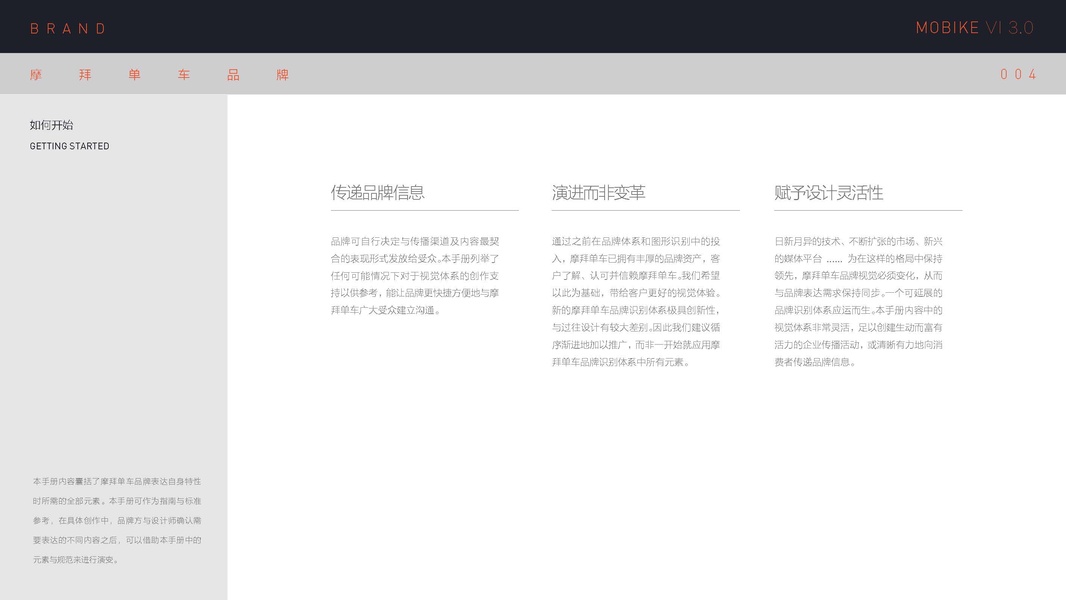The height and width of the screenshot is (600, 1066).
Task: Click the MOBIKE VI 3.0 title
Action: coord(974,28)
